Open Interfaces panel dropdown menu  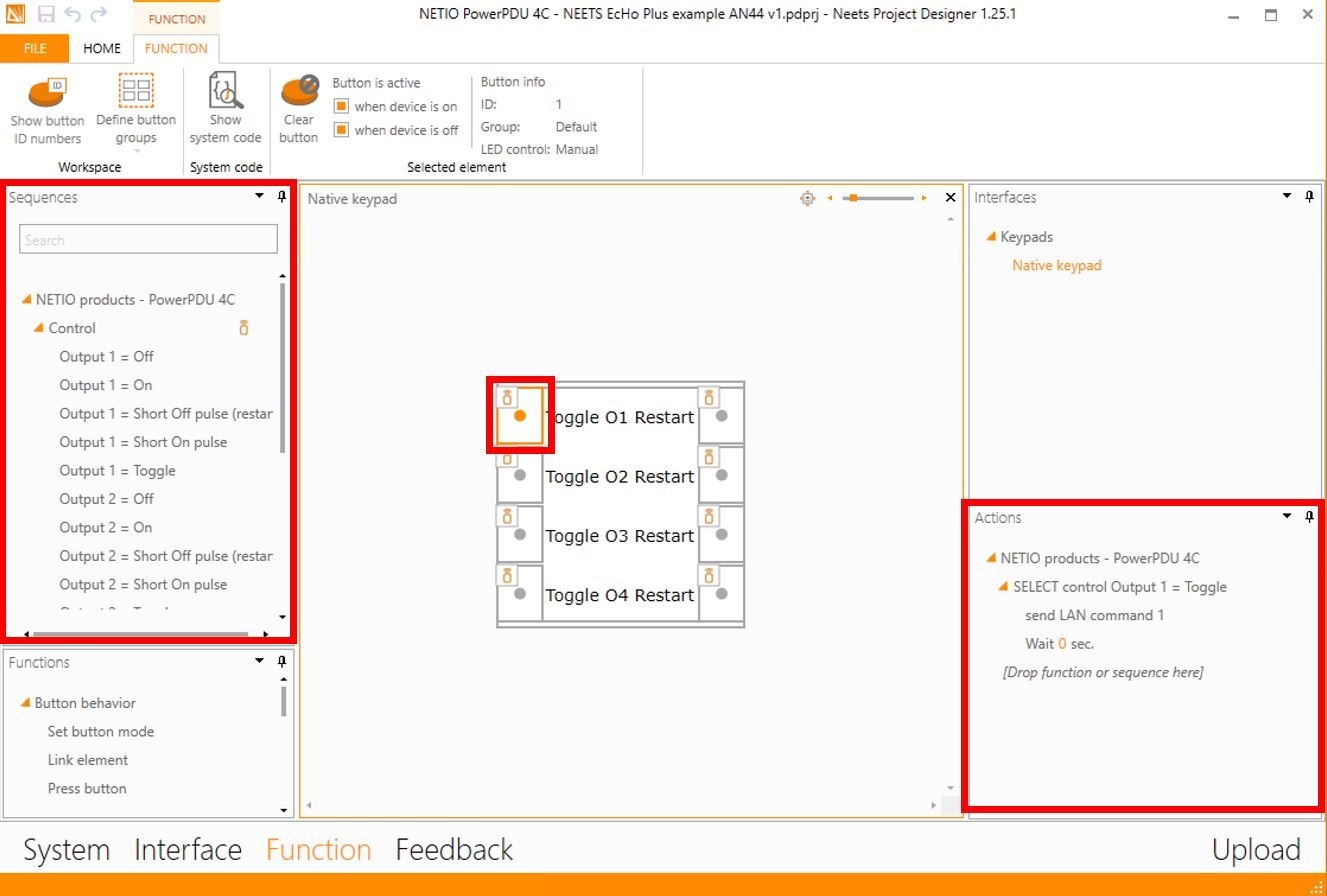pos(1287,196)
